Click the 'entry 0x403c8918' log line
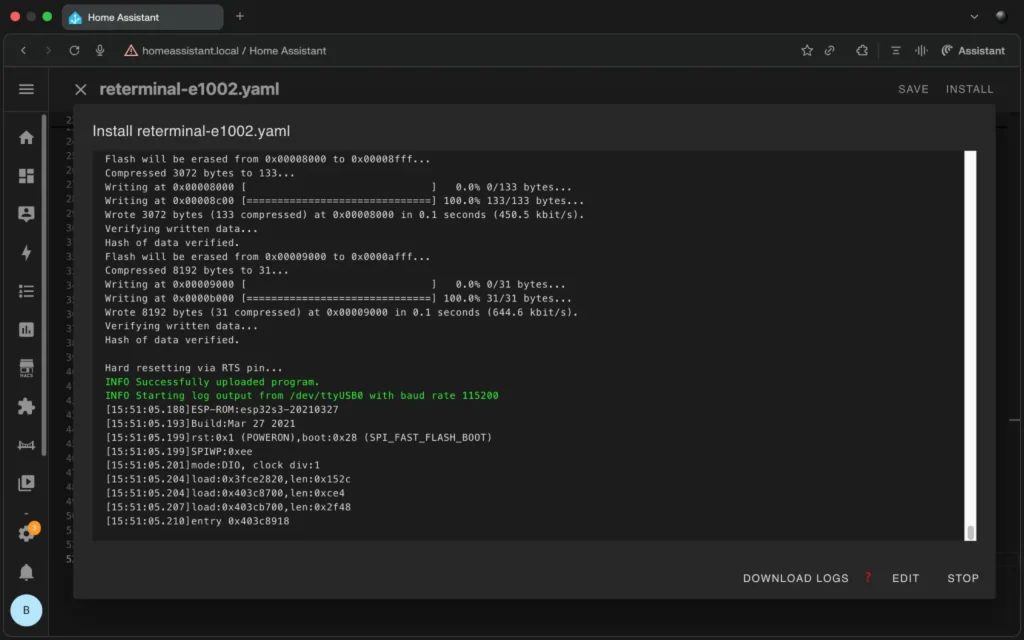This screenshot has height=640, width=1024. point(197,521)
